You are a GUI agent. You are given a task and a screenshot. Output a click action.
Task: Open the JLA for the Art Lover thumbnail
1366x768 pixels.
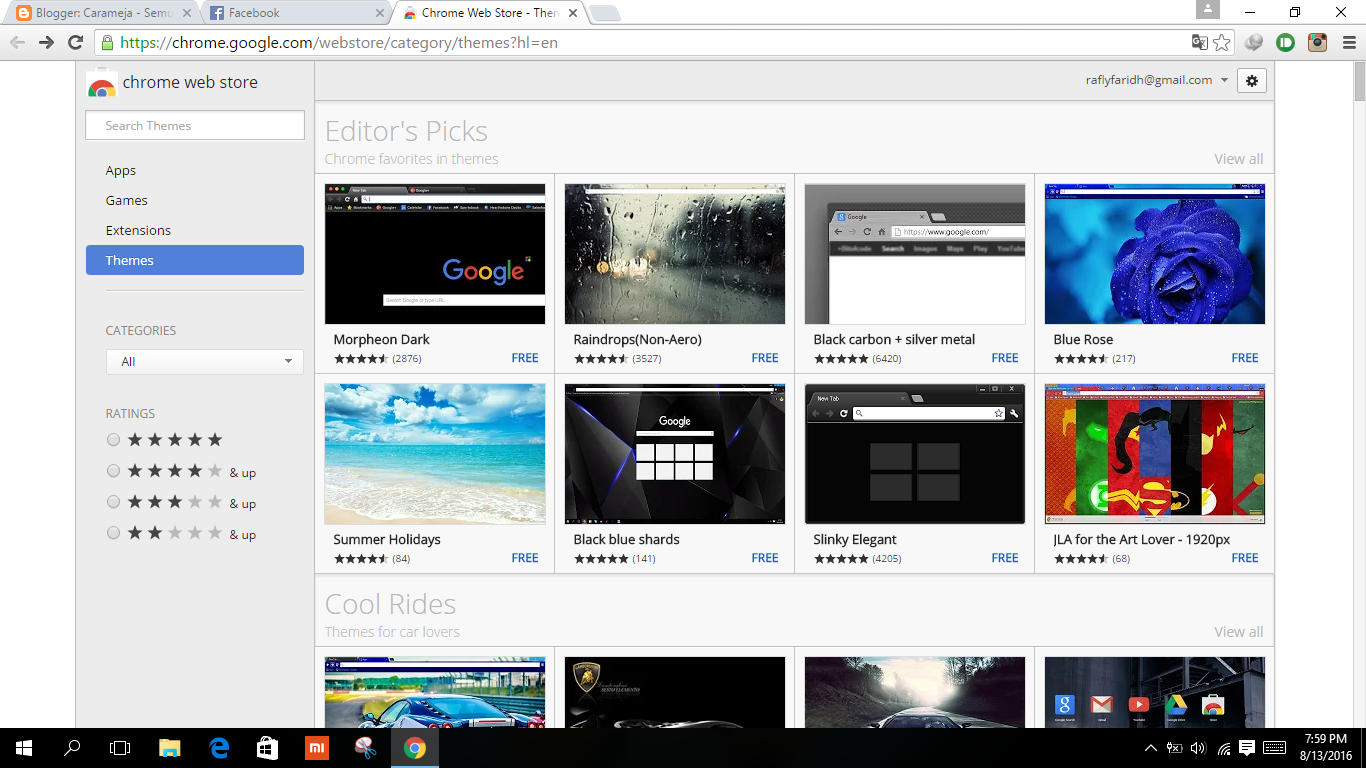point(1155,454)
